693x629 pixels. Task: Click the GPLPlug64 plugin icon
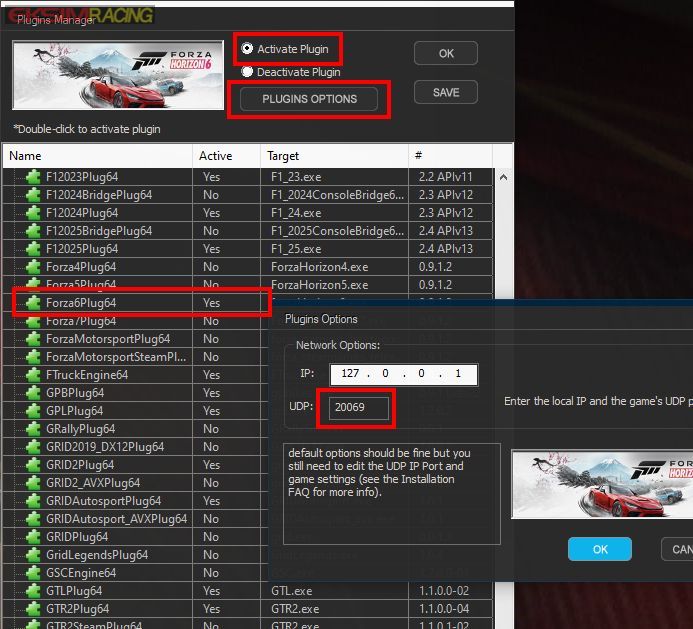(x=33, y=411)
